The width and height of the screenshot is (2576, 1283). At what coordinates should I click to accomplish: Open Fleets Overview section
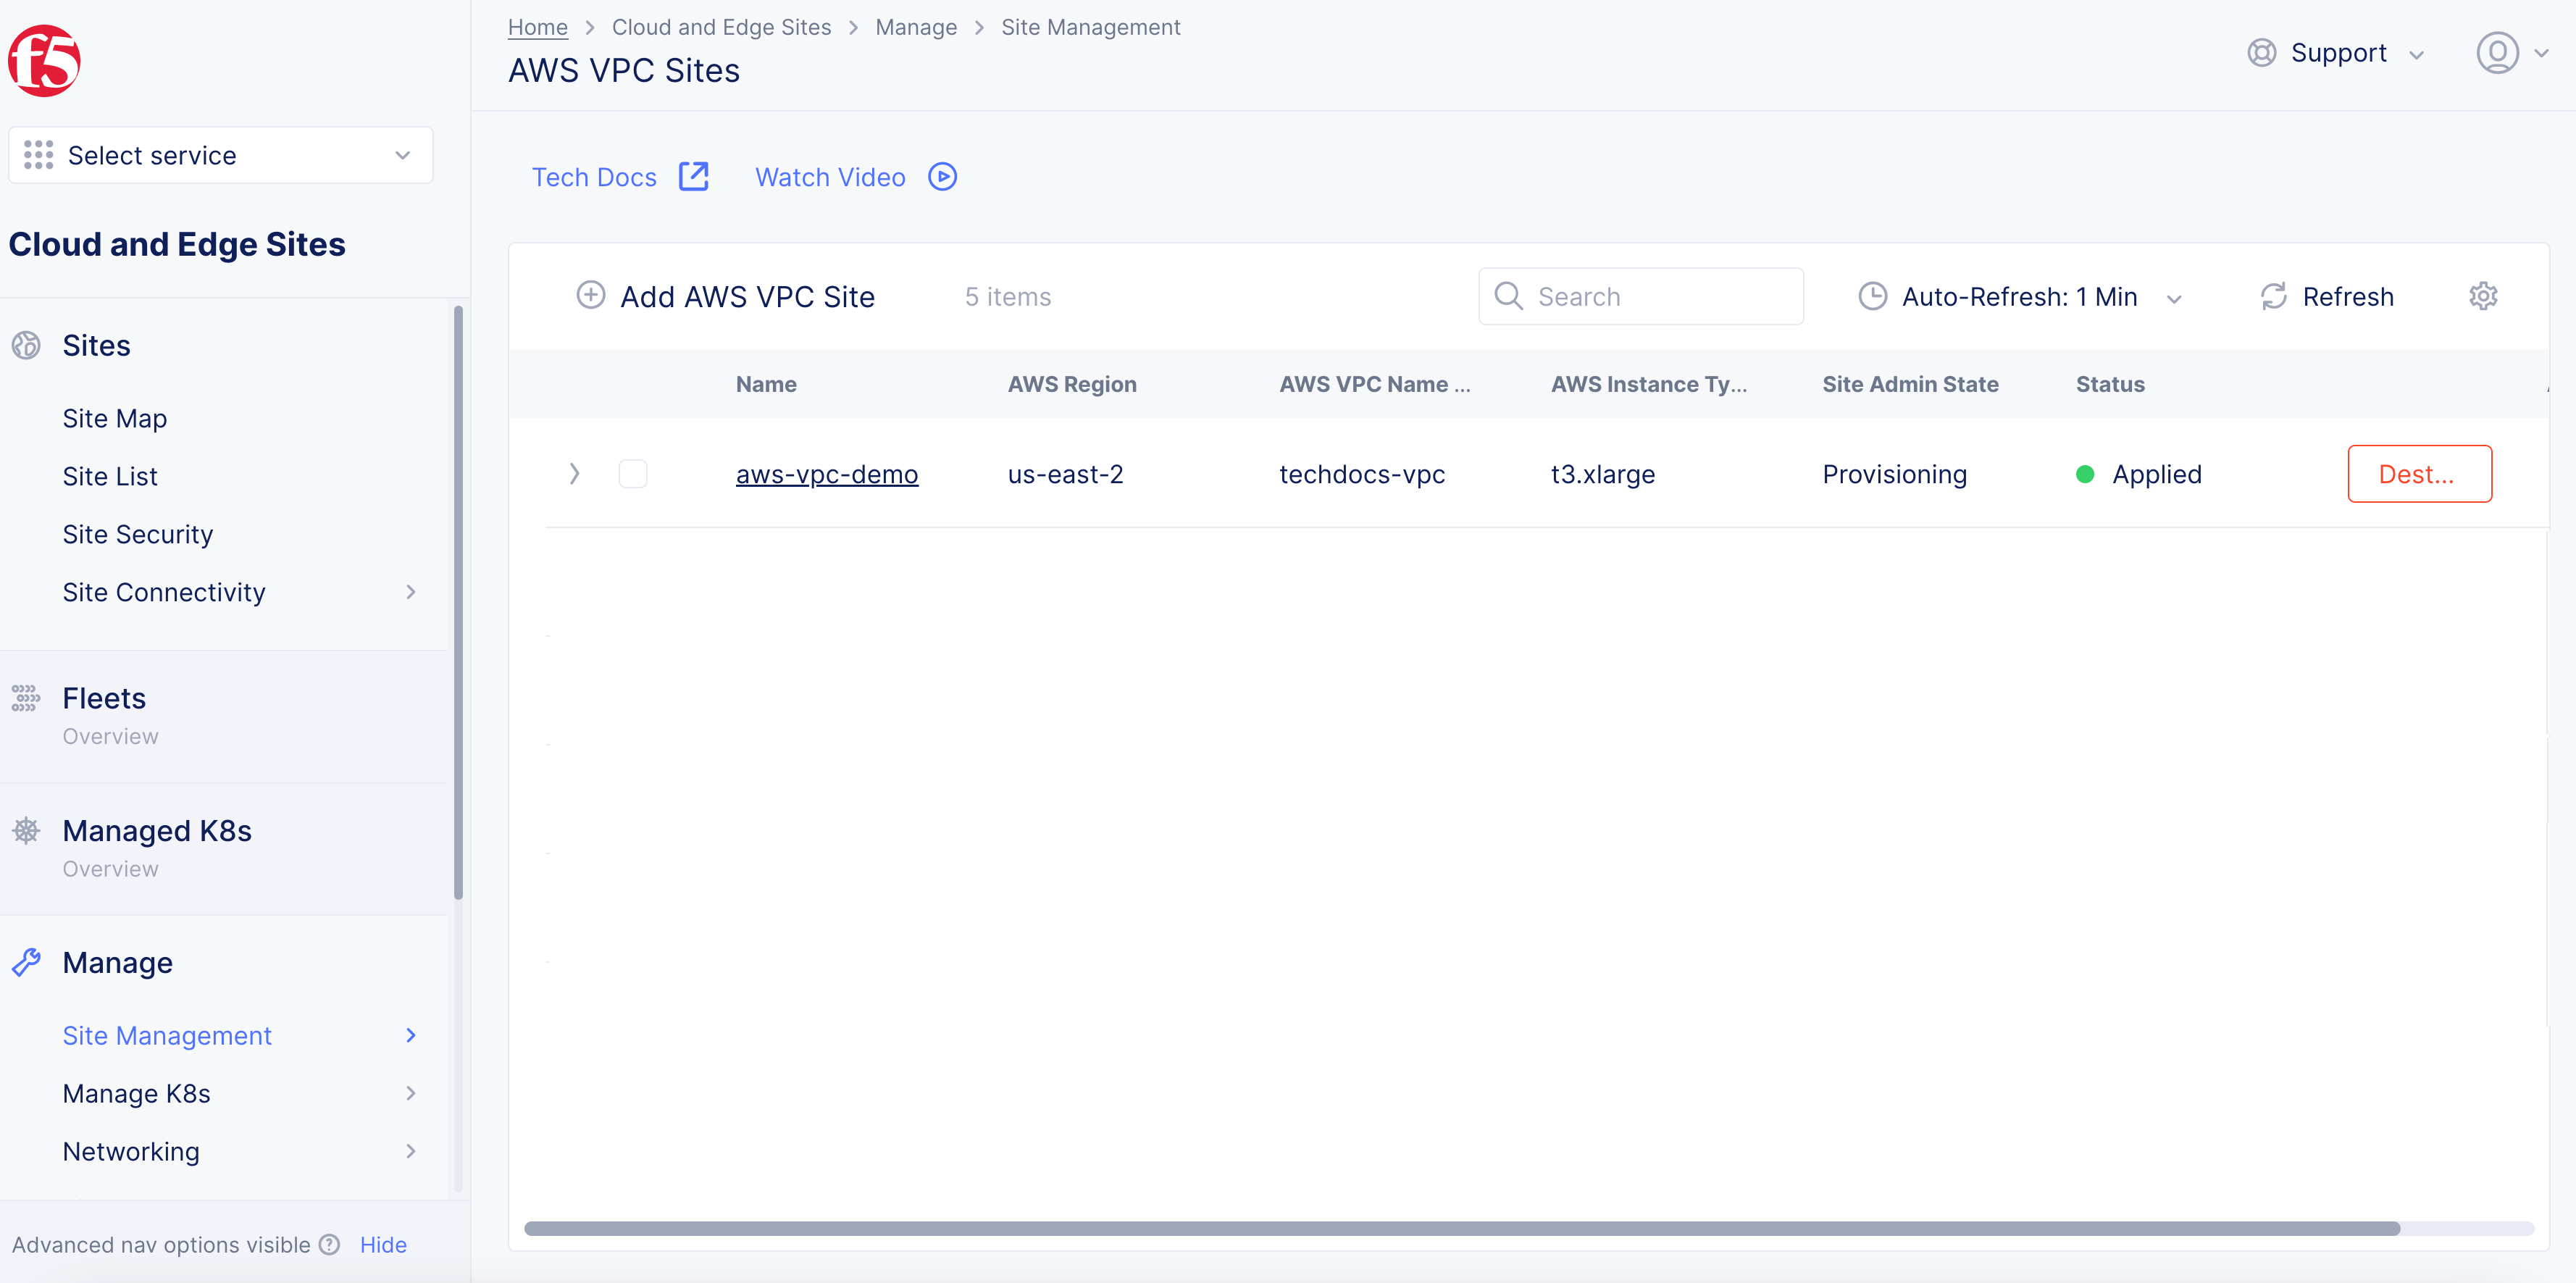point(110,736)
